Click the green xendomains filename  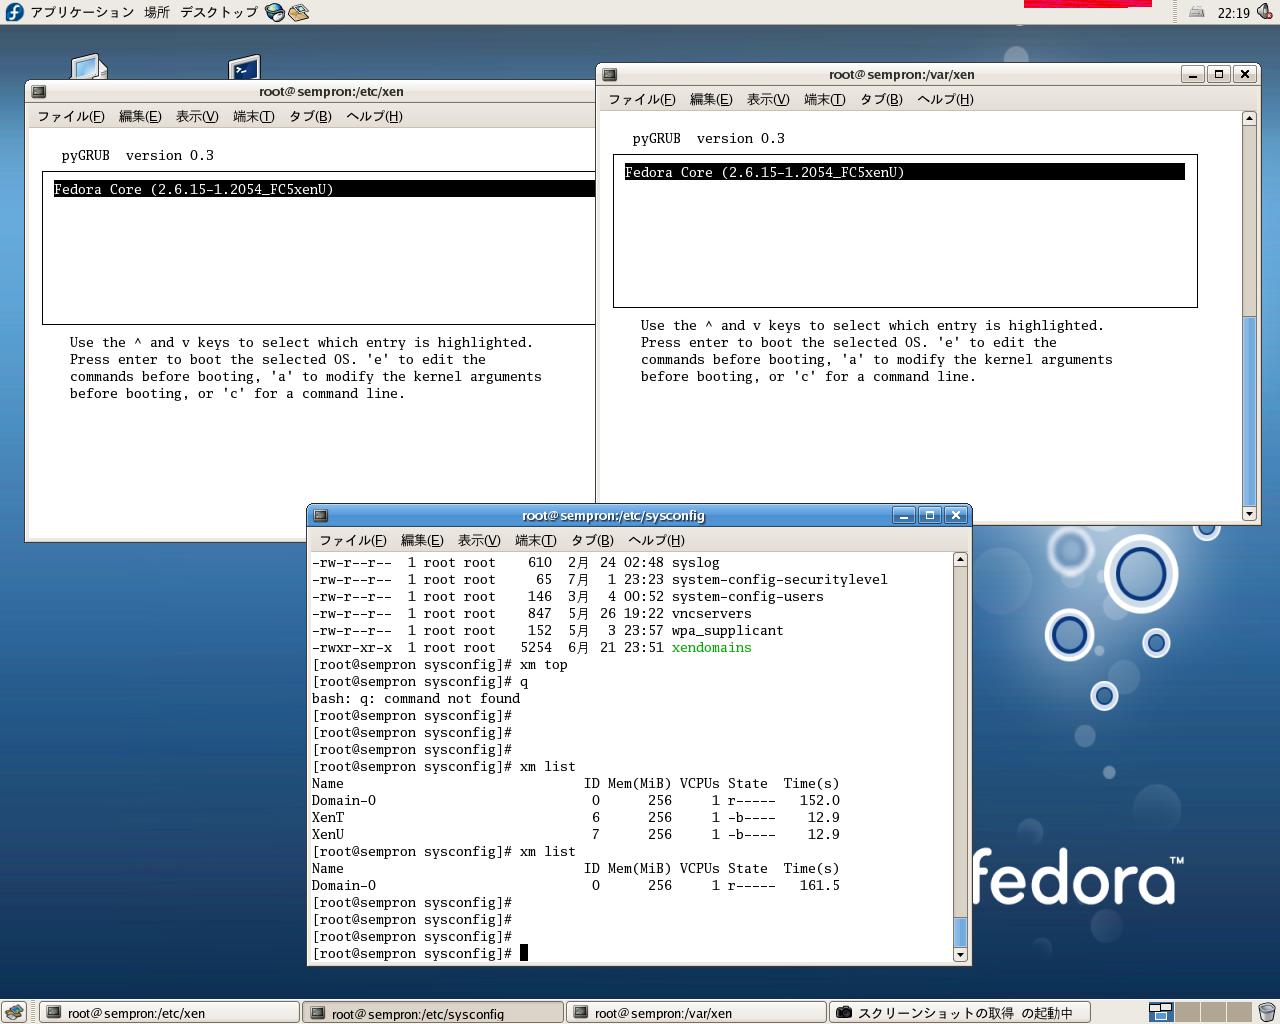pyautogui.click(x=711, y=648)
